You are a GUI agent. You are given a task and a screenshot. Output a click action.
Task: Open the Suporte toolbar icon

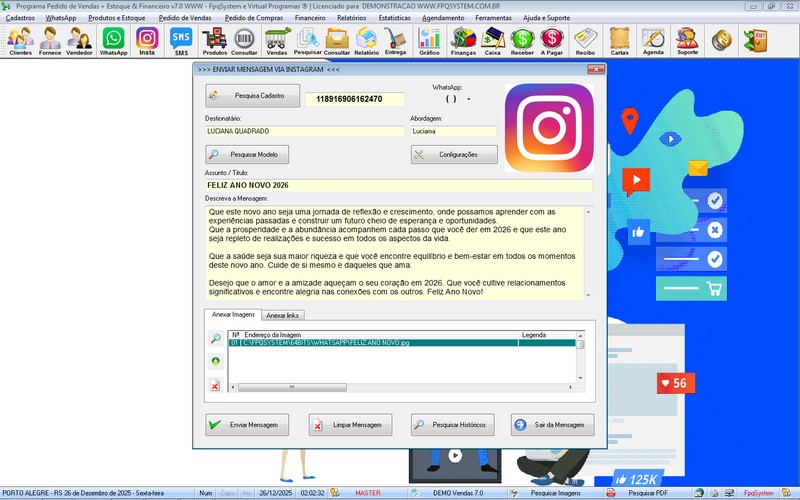coord(687,41)
